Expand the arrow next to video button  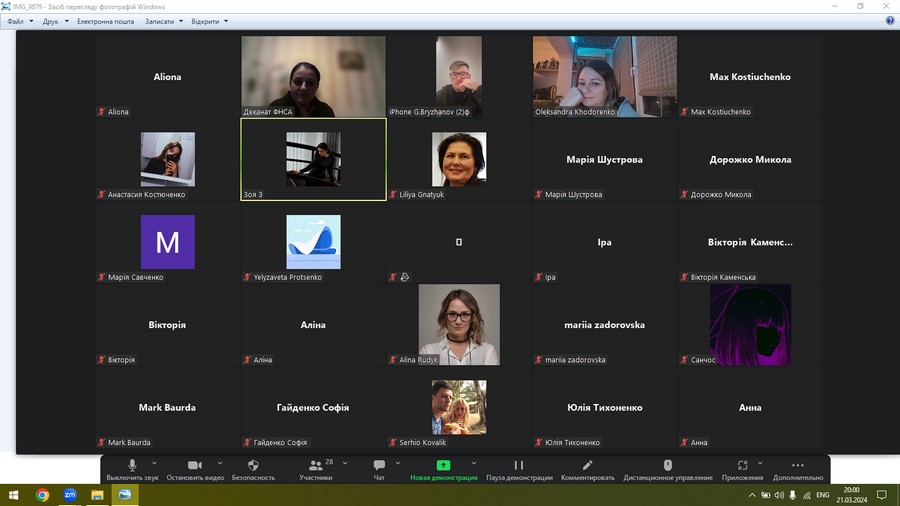(217, 463)
